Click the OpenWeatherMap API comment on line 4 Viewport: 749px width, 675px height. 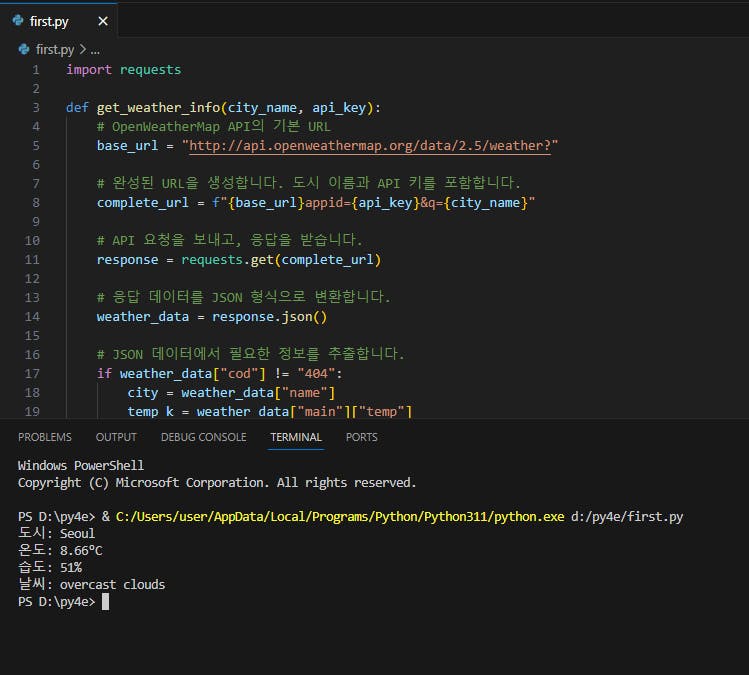[x=214, y=127]
